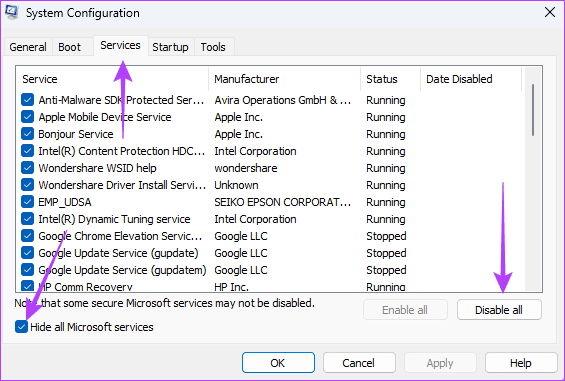Click Stopped status of gupdate service

(386, 253)
